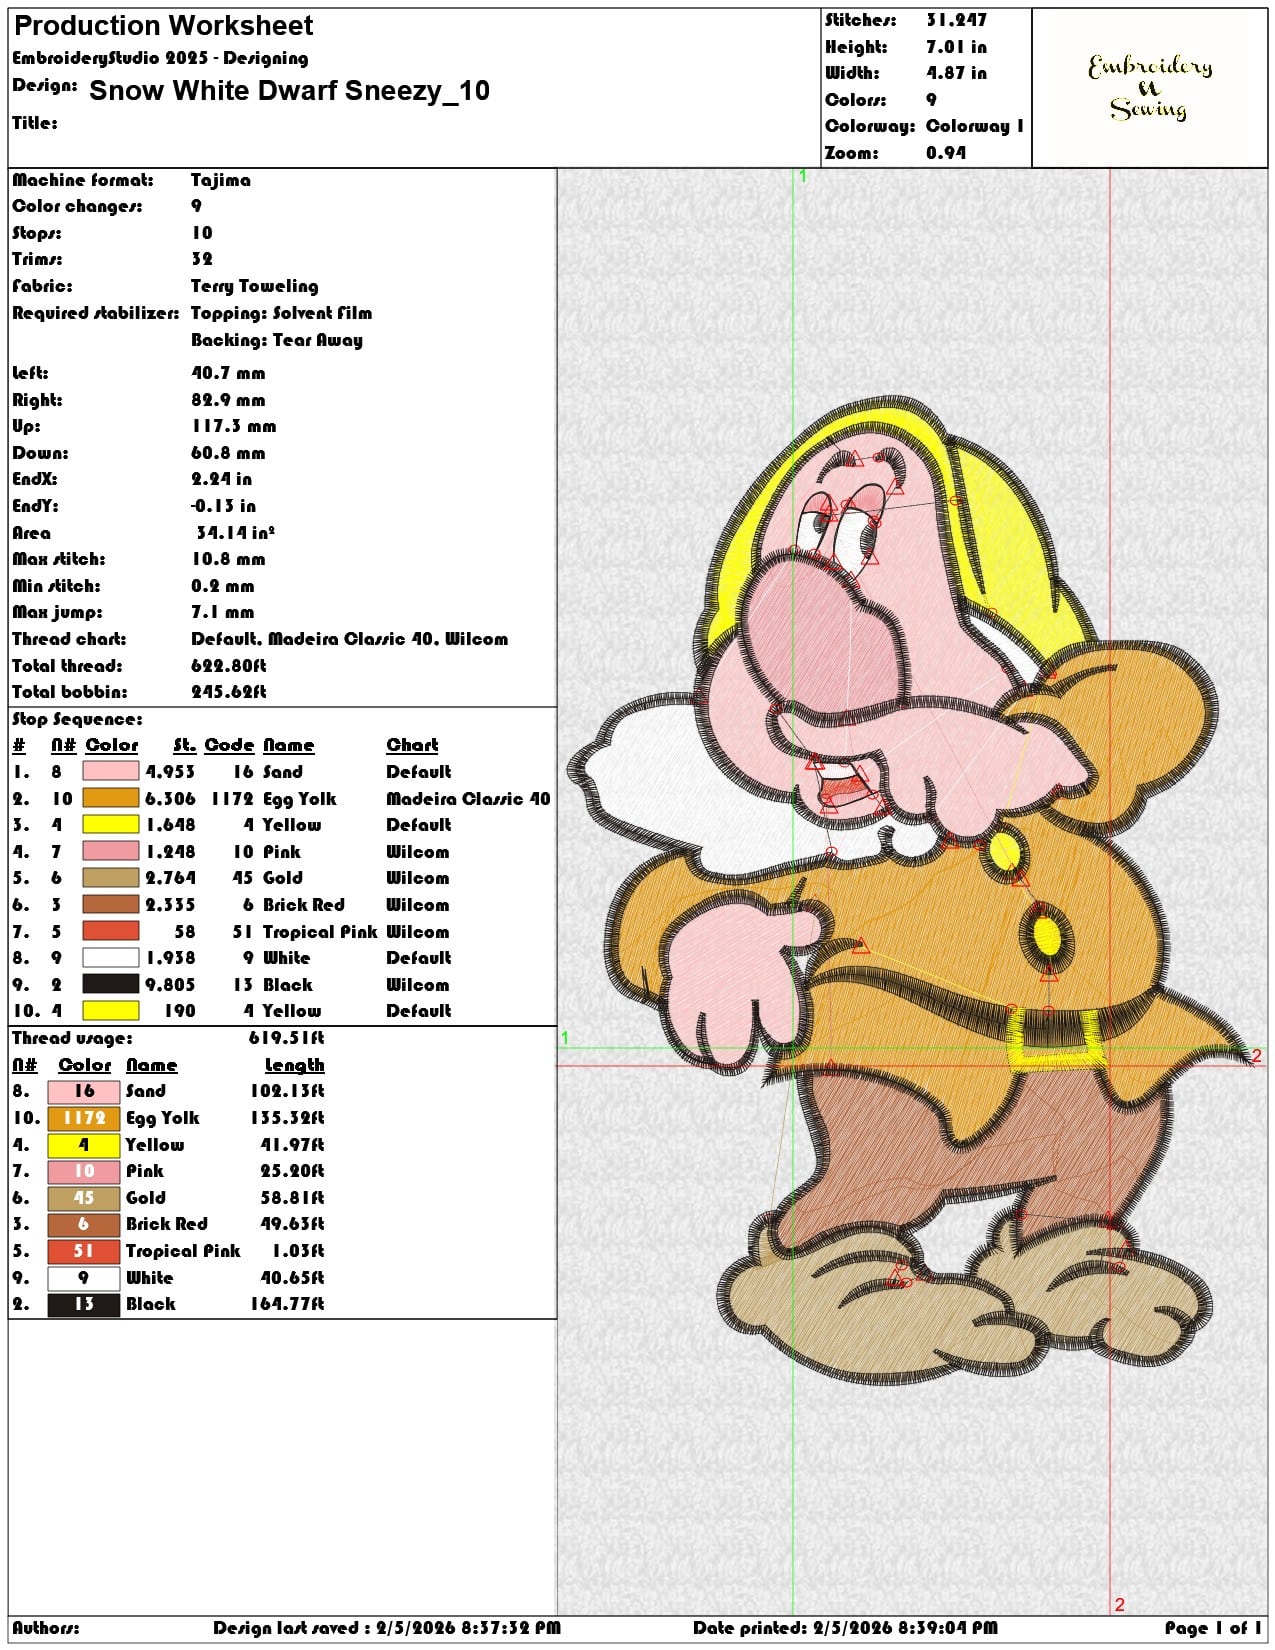Click the Total bobbin value '245.62ft'
Image resolution: width=1275 pixels, height=1650 pixels.
(x=229, y=692)
